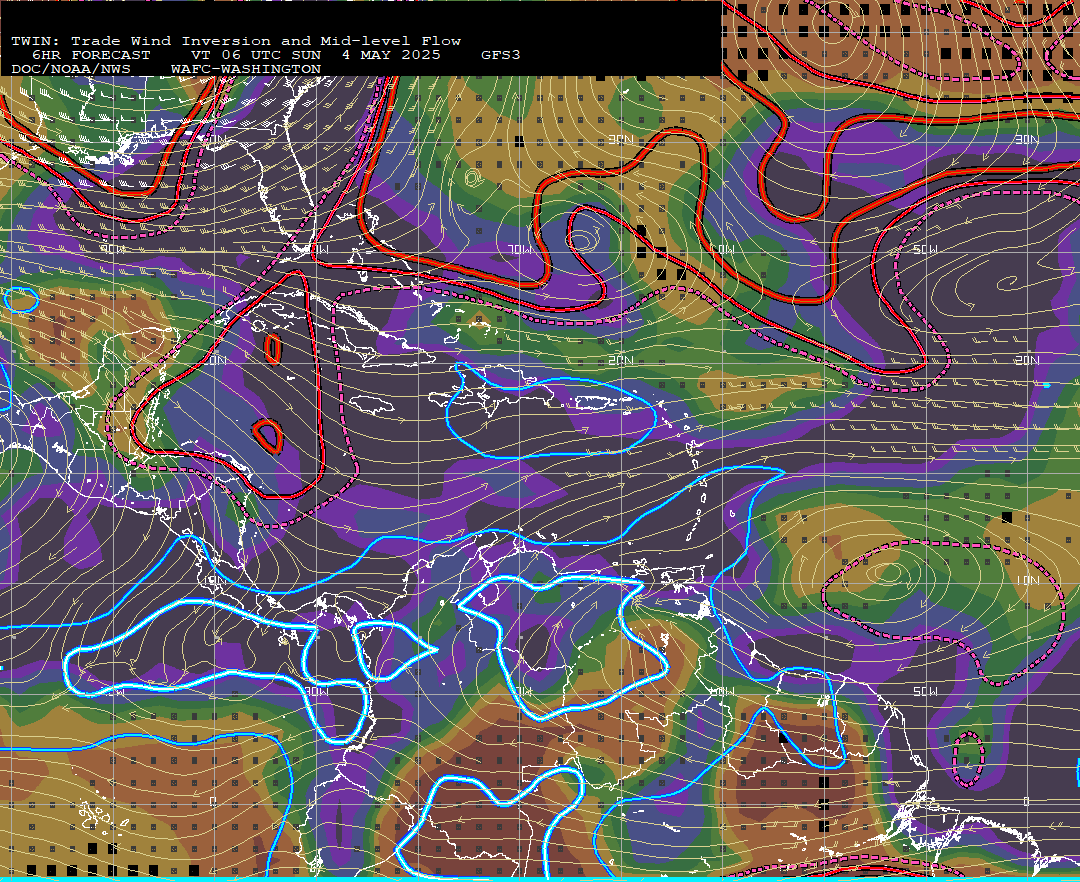Click the "TWIN: Trade Wind Inversion" title text

point(141,41)
